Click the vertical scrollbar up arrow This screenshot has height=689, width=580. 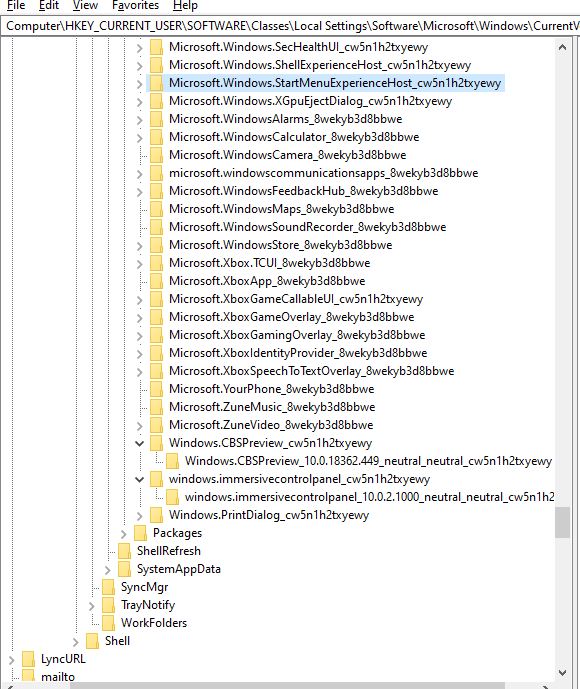[x=562, y=47]
